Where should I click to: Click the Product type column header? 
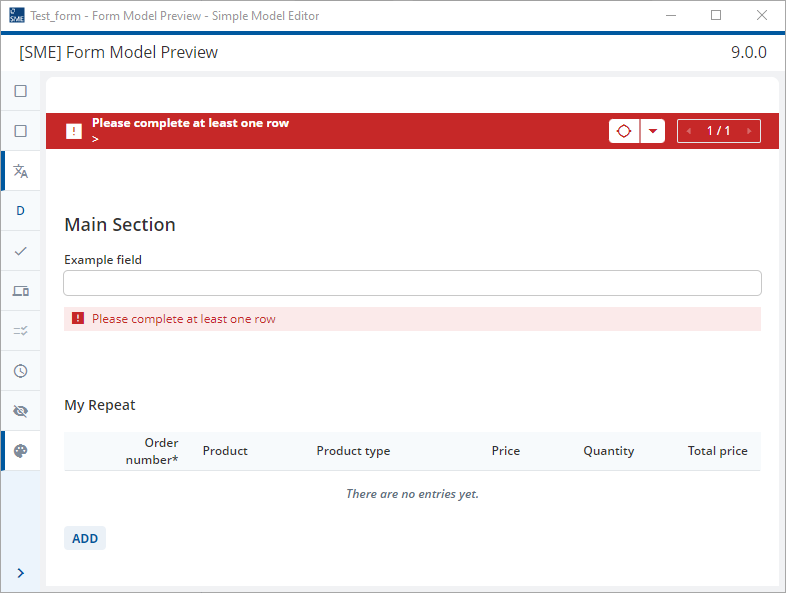(x=353, y=451)
